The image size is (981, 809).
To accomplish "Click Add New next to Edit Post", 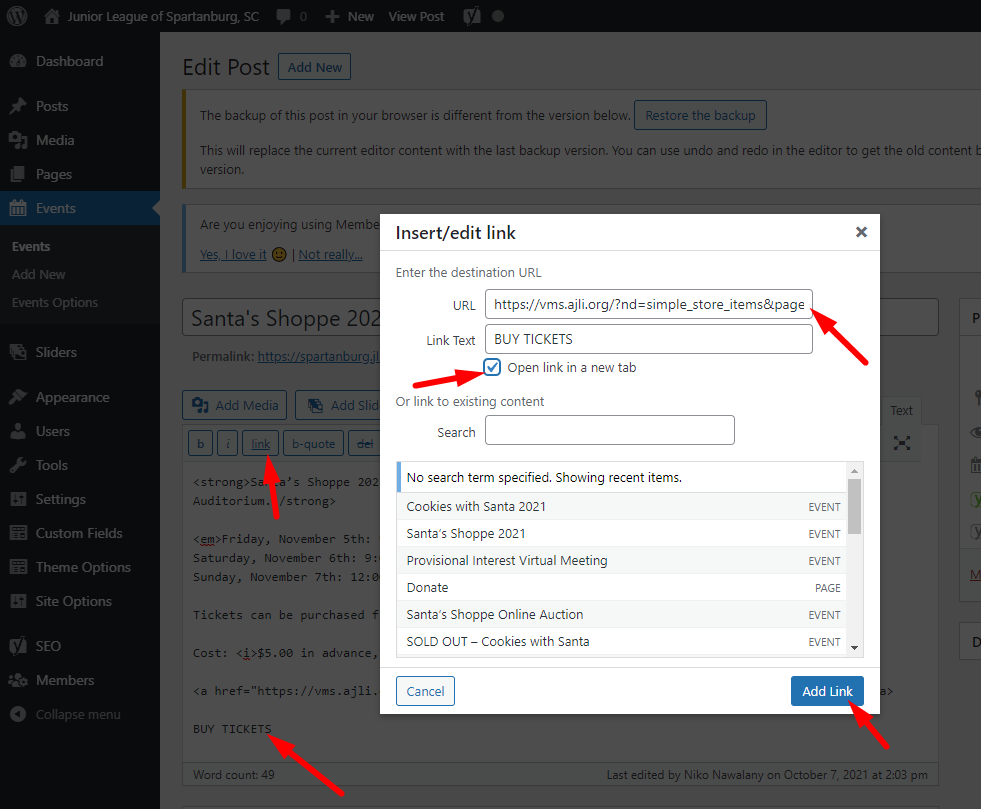I will click(315, 67).
